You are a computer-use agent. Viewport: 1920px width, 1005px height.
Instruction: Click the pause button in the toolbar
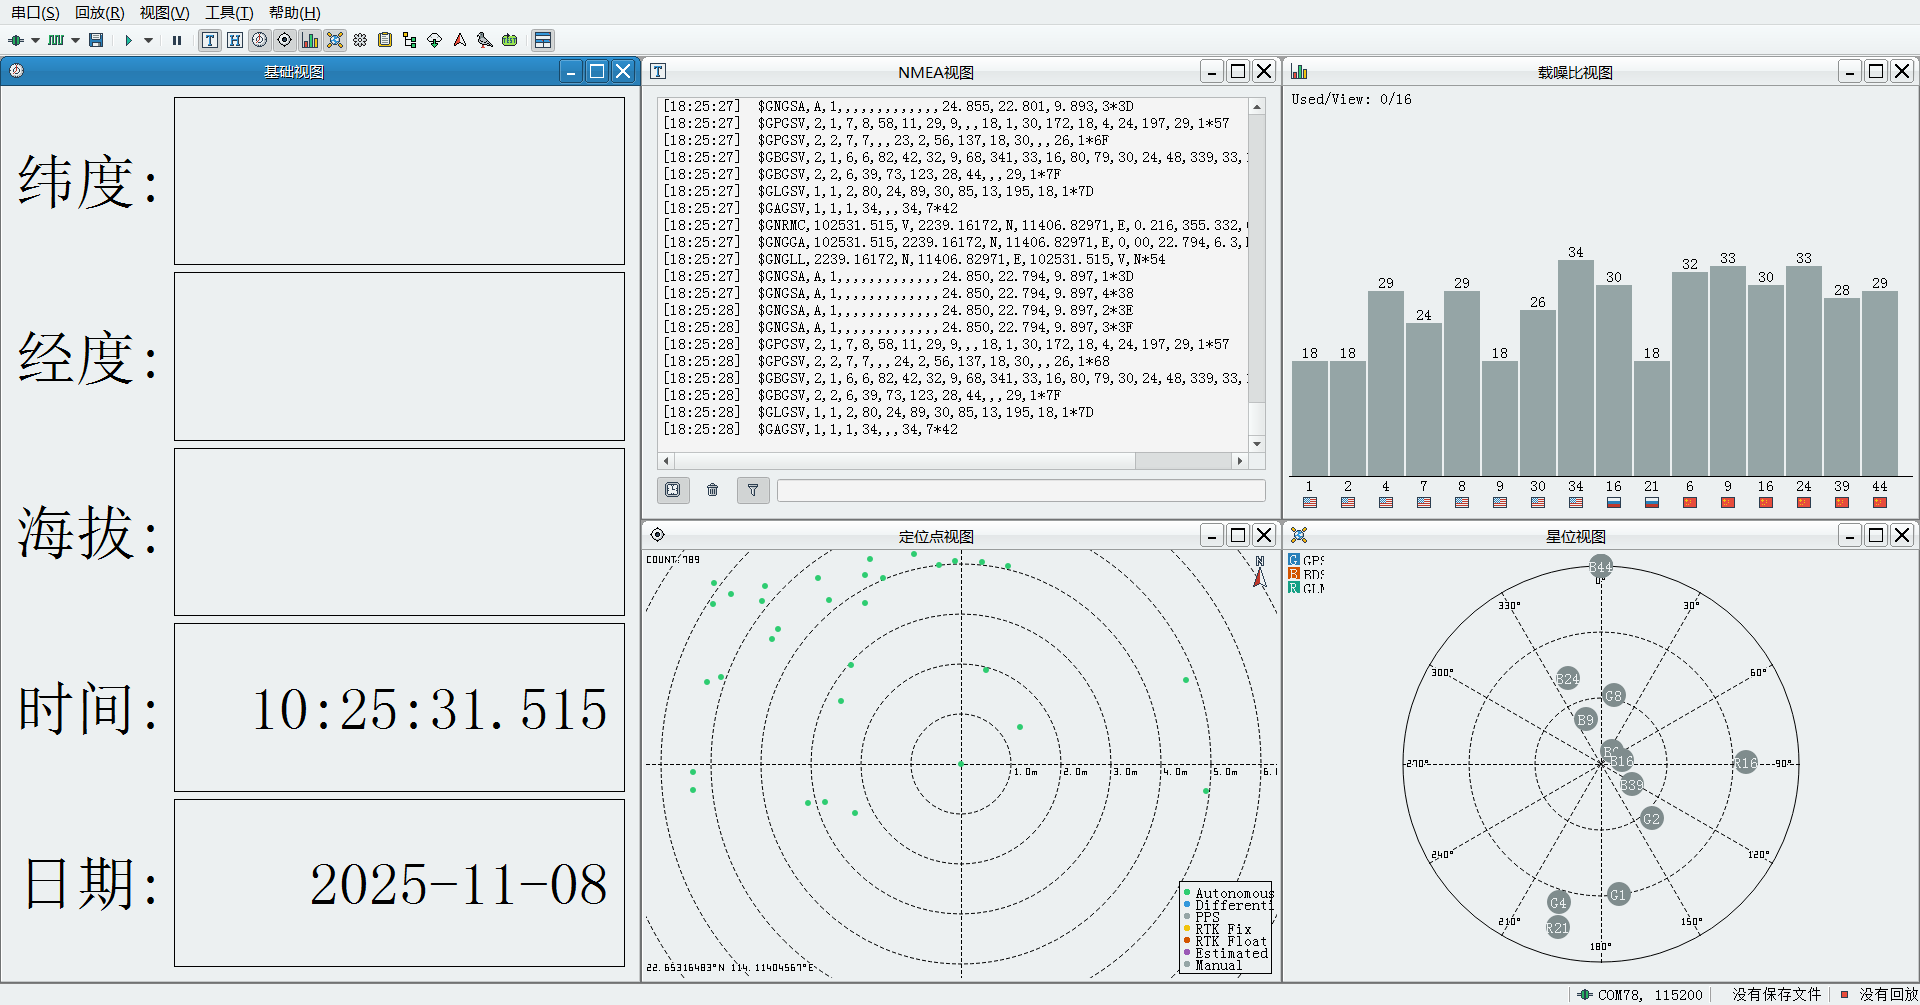tap(177, 40)
